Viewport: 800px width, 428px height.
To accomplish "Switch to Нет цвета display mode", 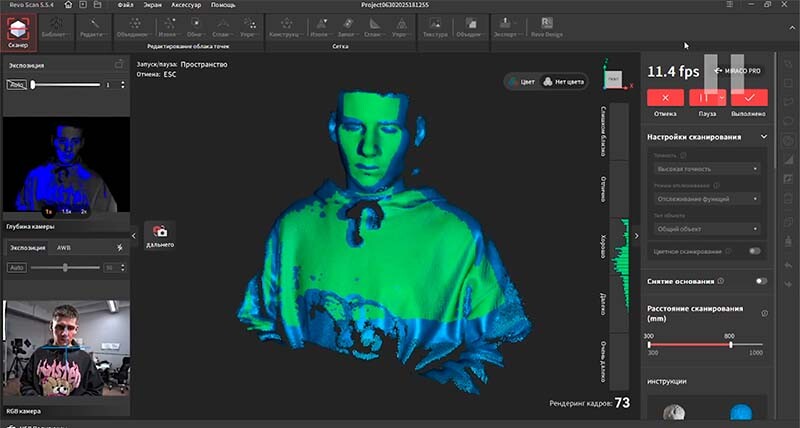I will pos(563,82).
